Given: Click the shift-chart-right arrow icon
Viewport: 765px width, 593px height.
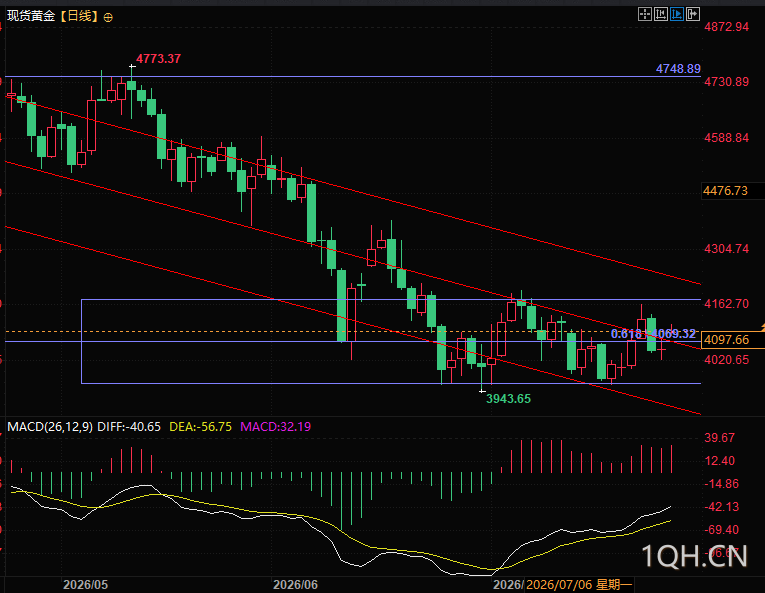Looking at the screenshot, I should 693,14.
